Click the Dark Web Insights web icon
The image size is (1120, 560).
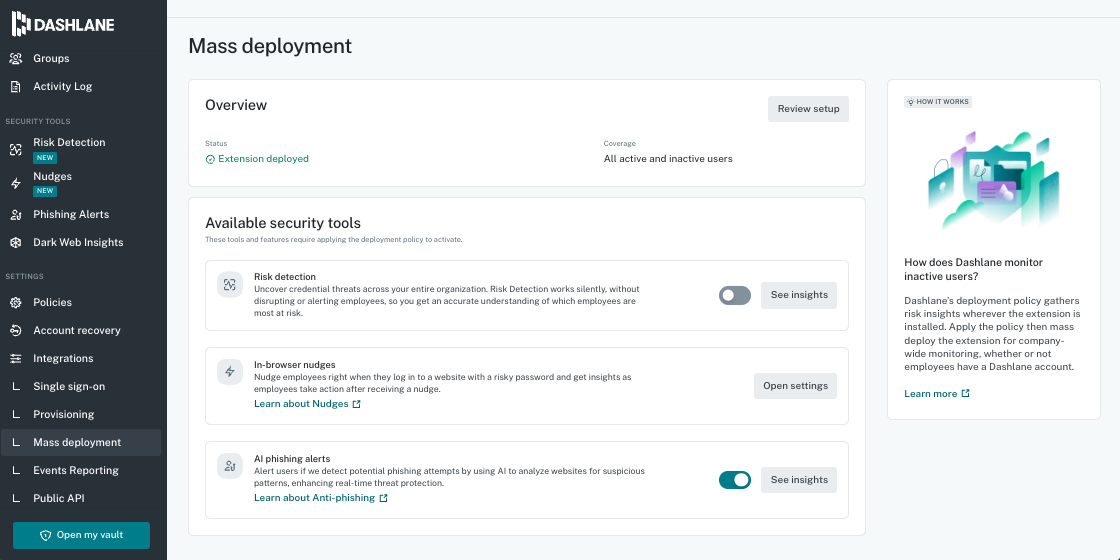pyautogui.click(x=16, y=242)
